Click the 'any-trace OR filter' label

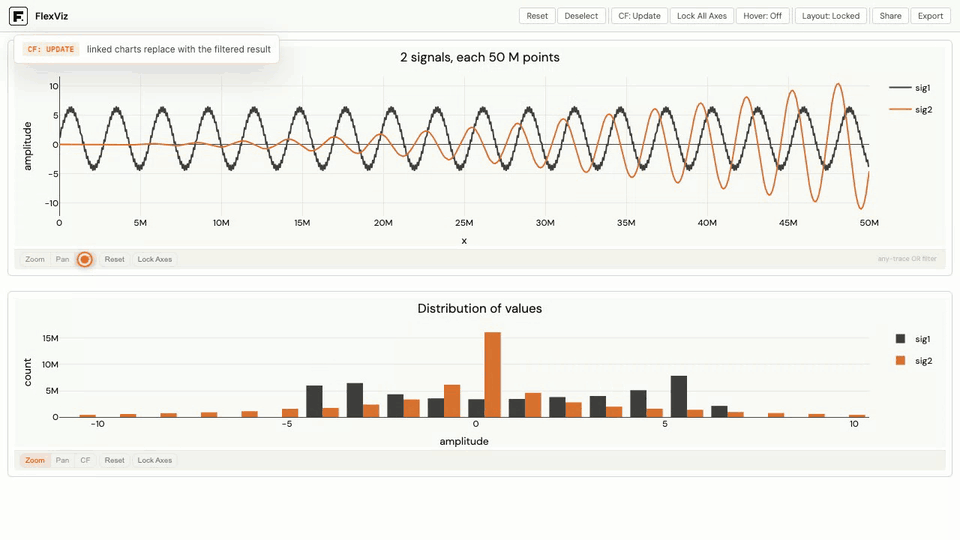(x=907, y=259)
